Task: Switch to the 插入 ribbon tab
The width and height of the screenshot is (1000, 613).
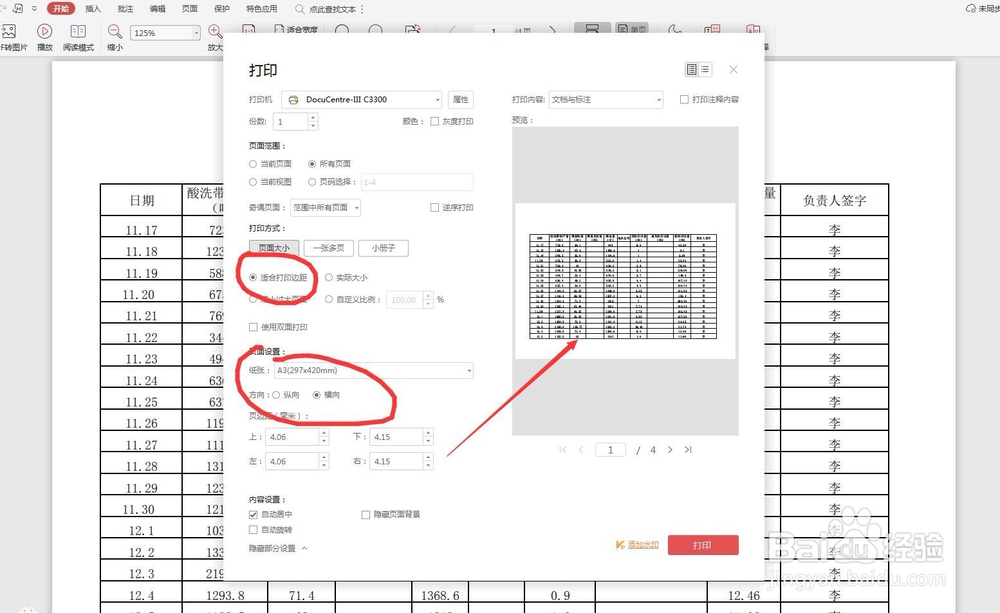Action: 91,8
